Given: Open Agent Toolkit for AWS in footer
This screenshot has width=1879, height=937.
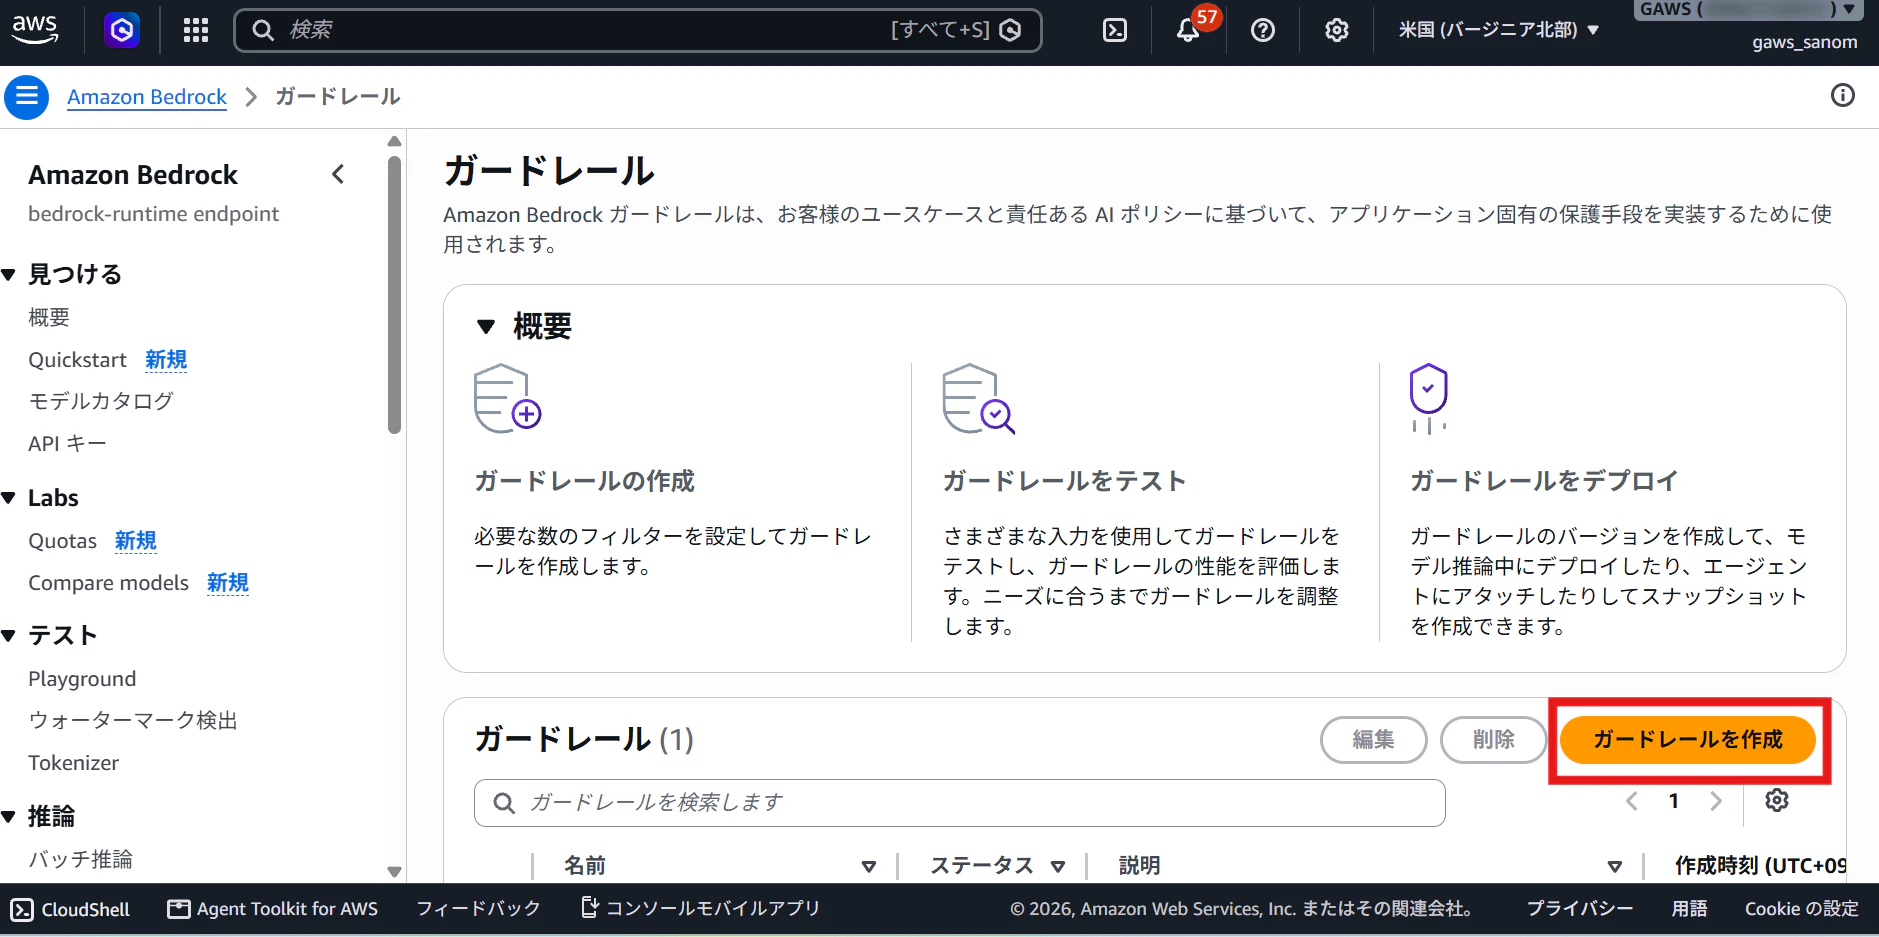Looking at the screenshot, I should pos(273,909).
